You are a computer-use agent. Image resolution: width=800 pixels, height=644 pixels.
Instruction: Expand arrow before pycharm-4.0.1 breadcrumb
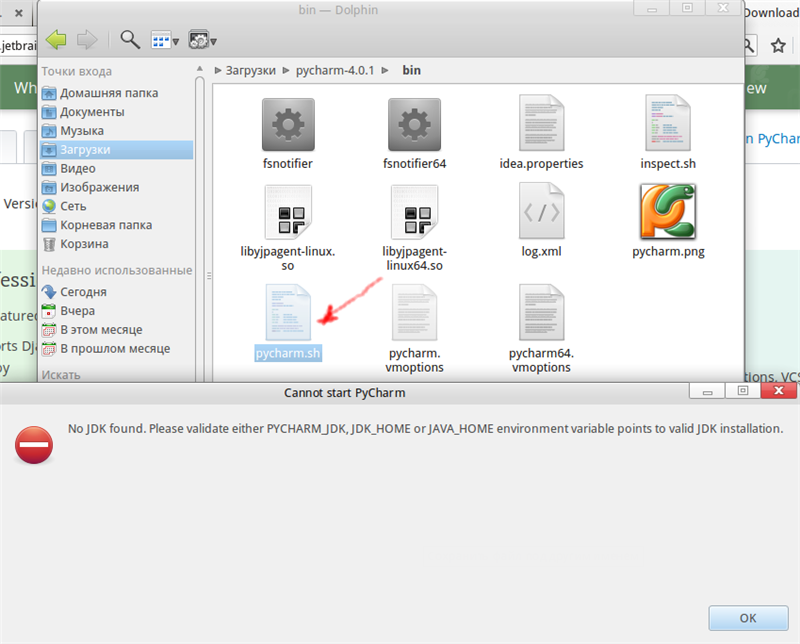[286, 70]
